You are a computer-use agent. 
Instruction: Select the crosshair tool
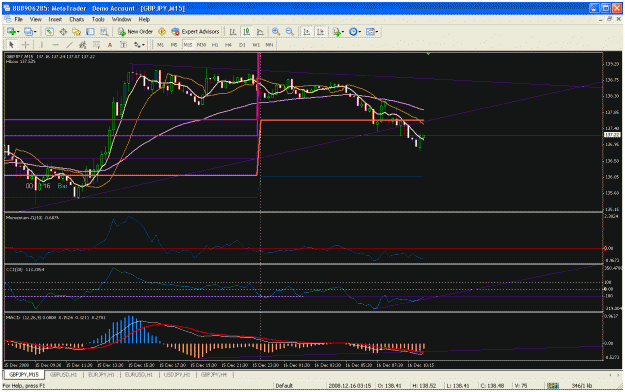25,45
